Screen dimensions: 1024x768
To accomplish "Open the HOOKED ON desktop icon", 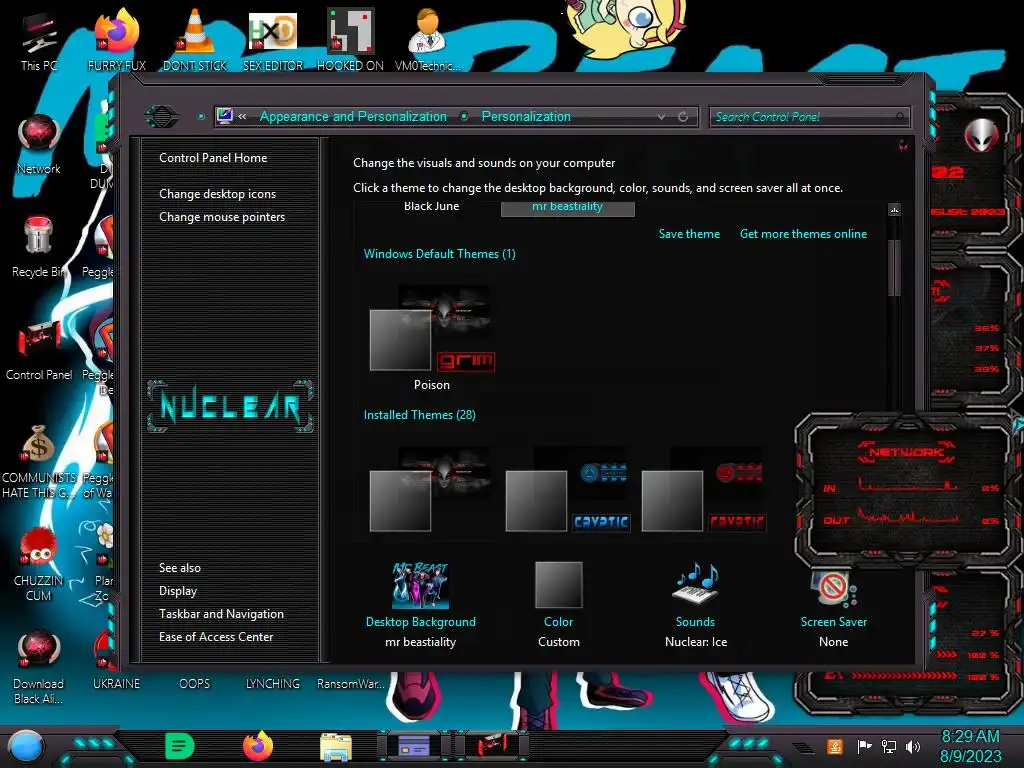I will click(x=350, y=41).
